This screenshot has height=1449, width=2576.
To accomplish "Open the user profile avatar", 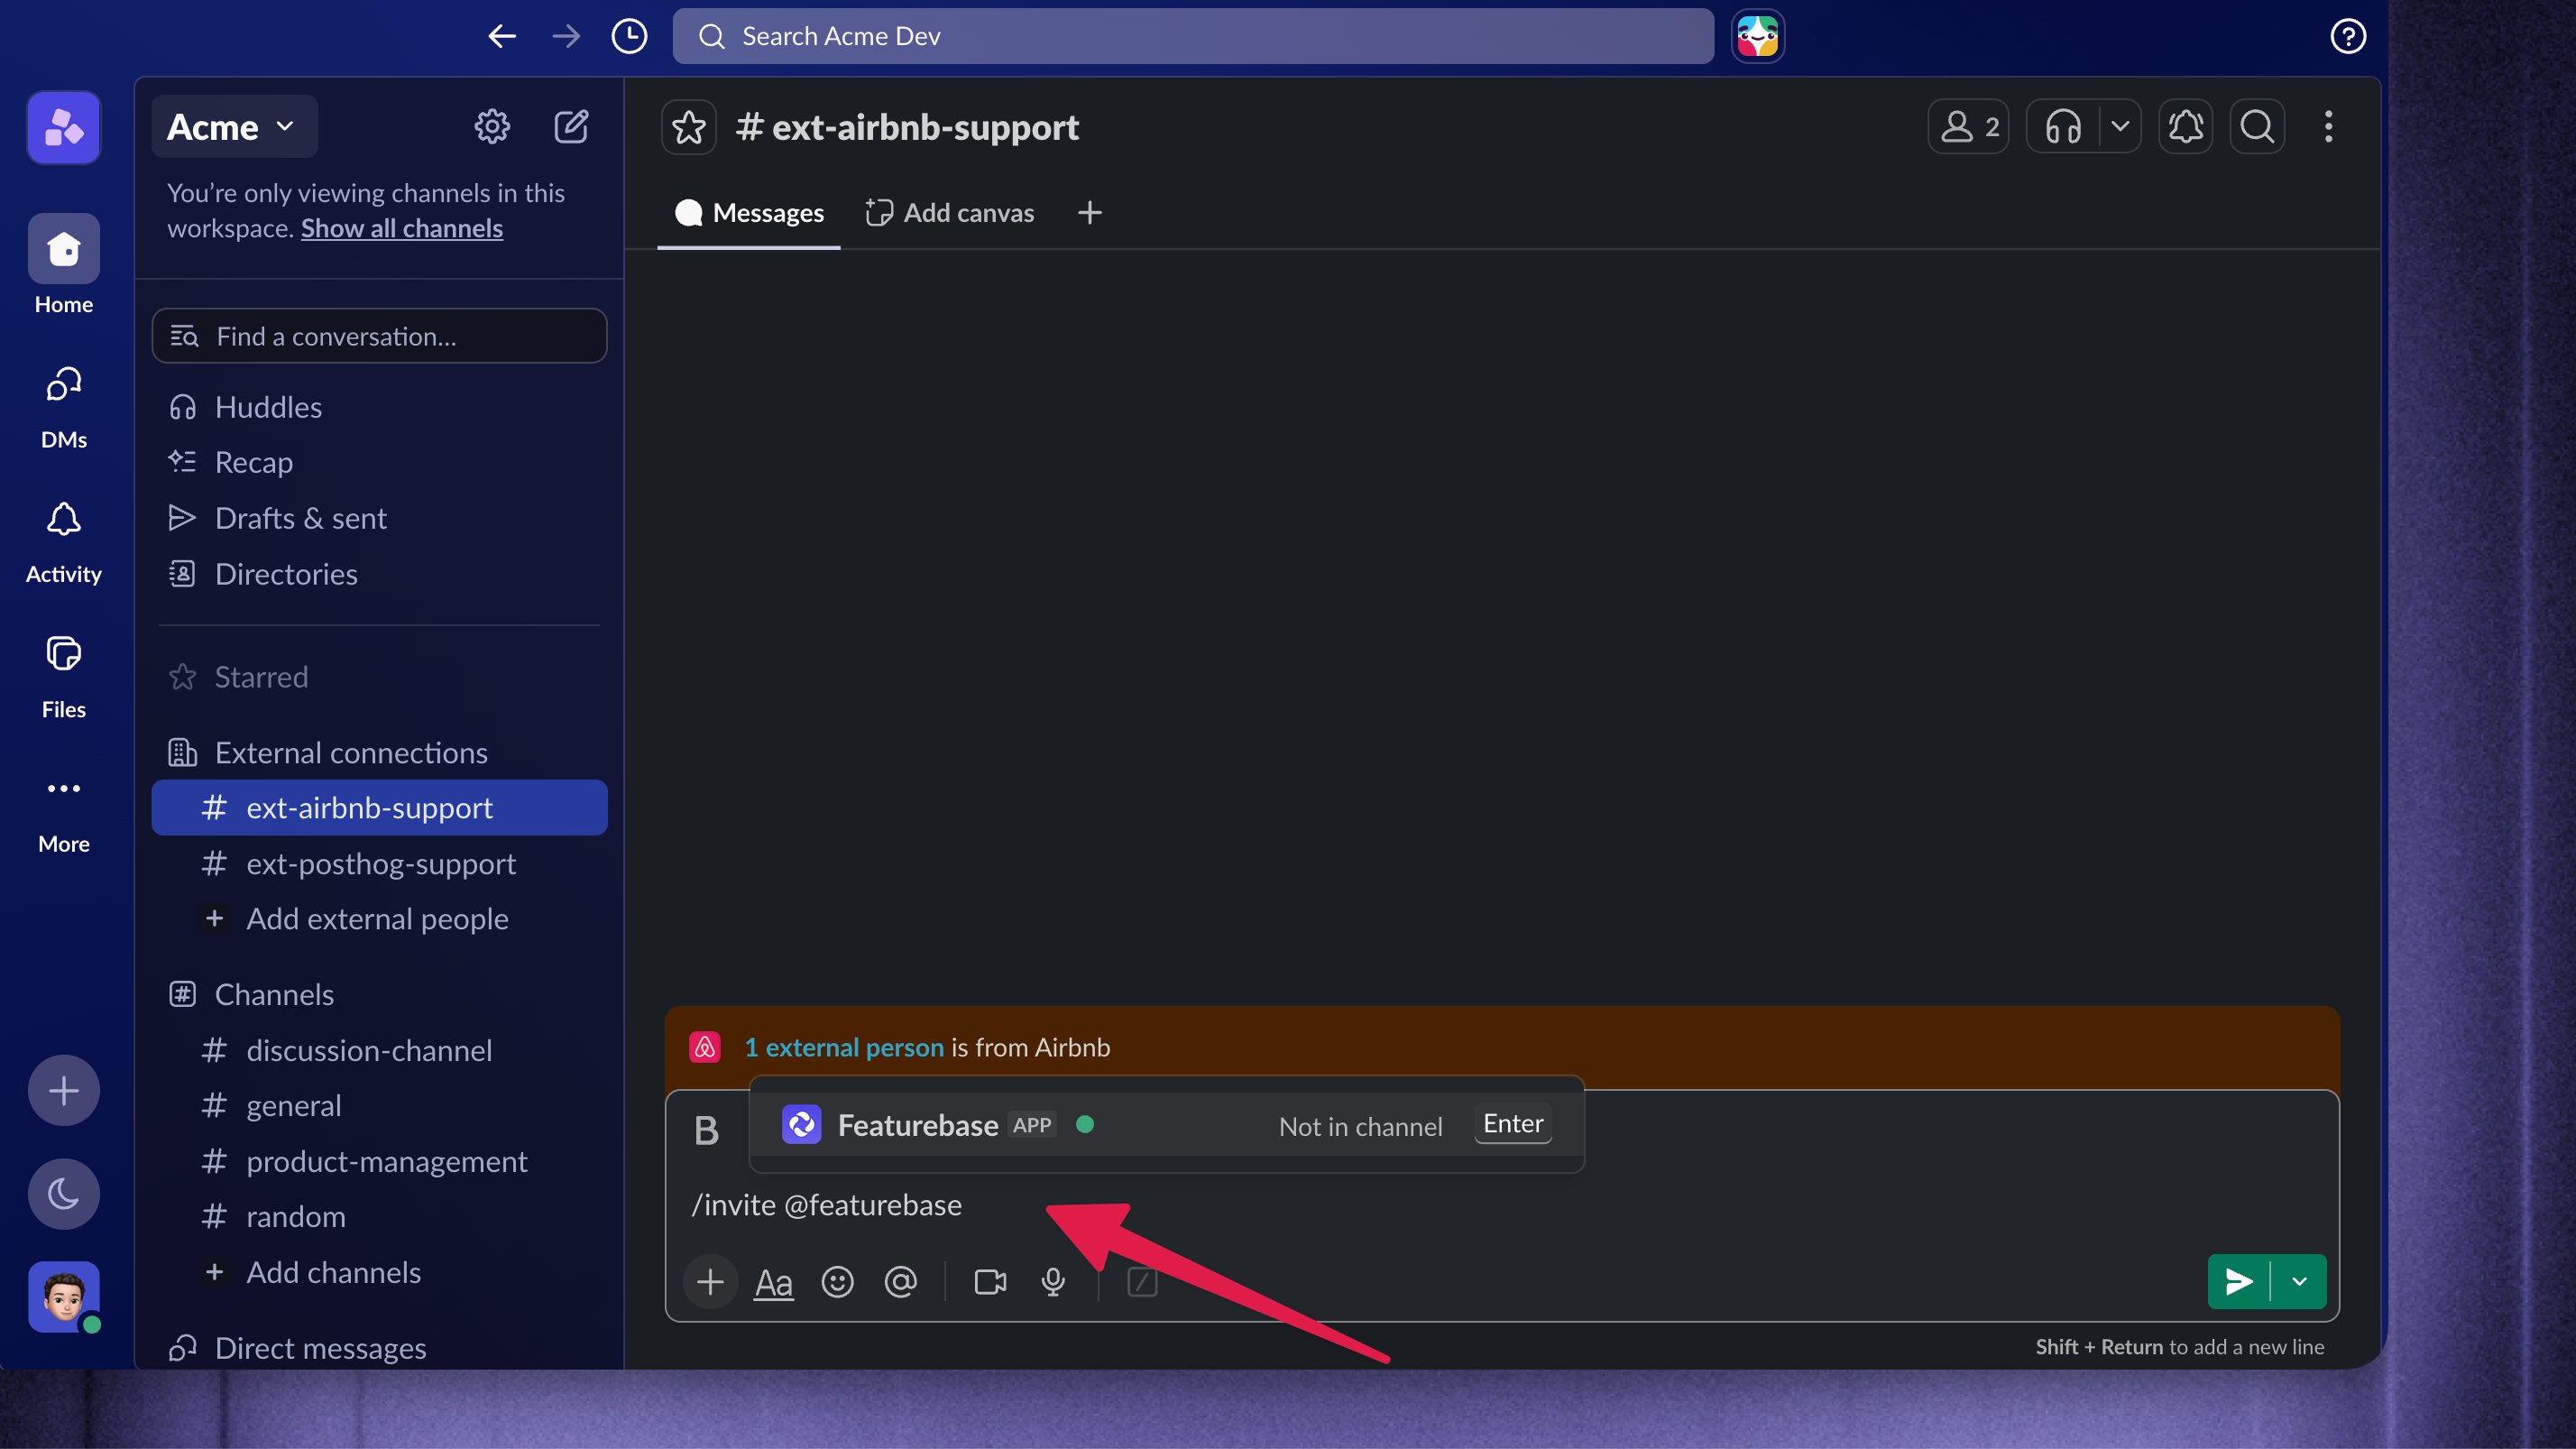I will pyautogui.click(x=64, y=1297).
